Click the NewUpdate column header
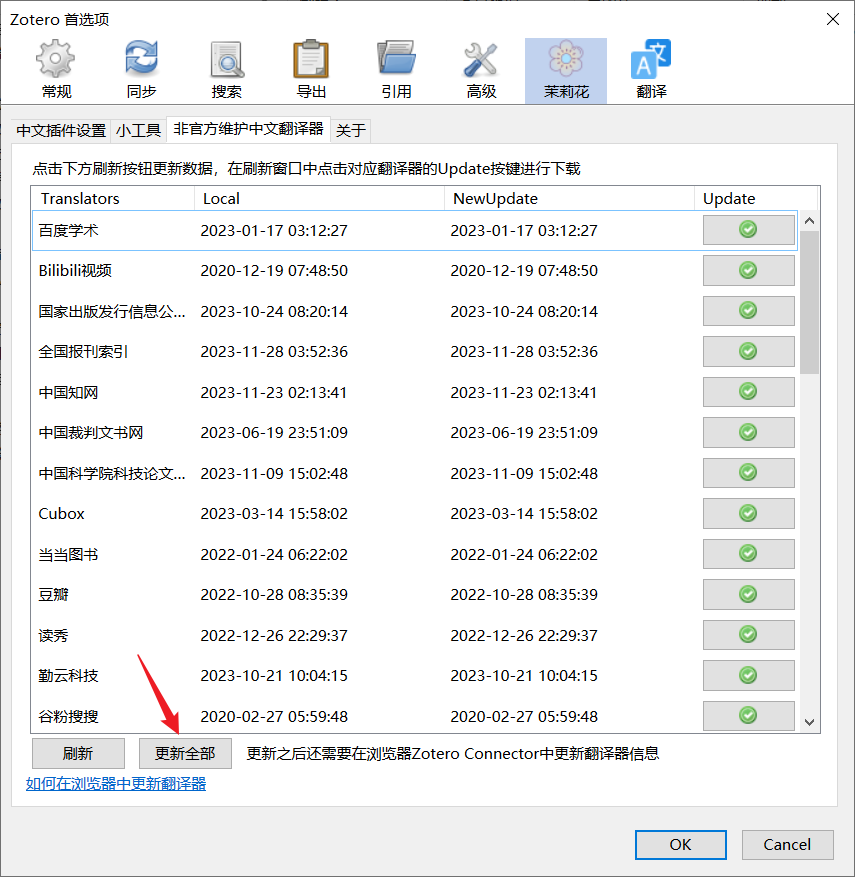This screenshot has width=855, height=877. tap(569, 199)
